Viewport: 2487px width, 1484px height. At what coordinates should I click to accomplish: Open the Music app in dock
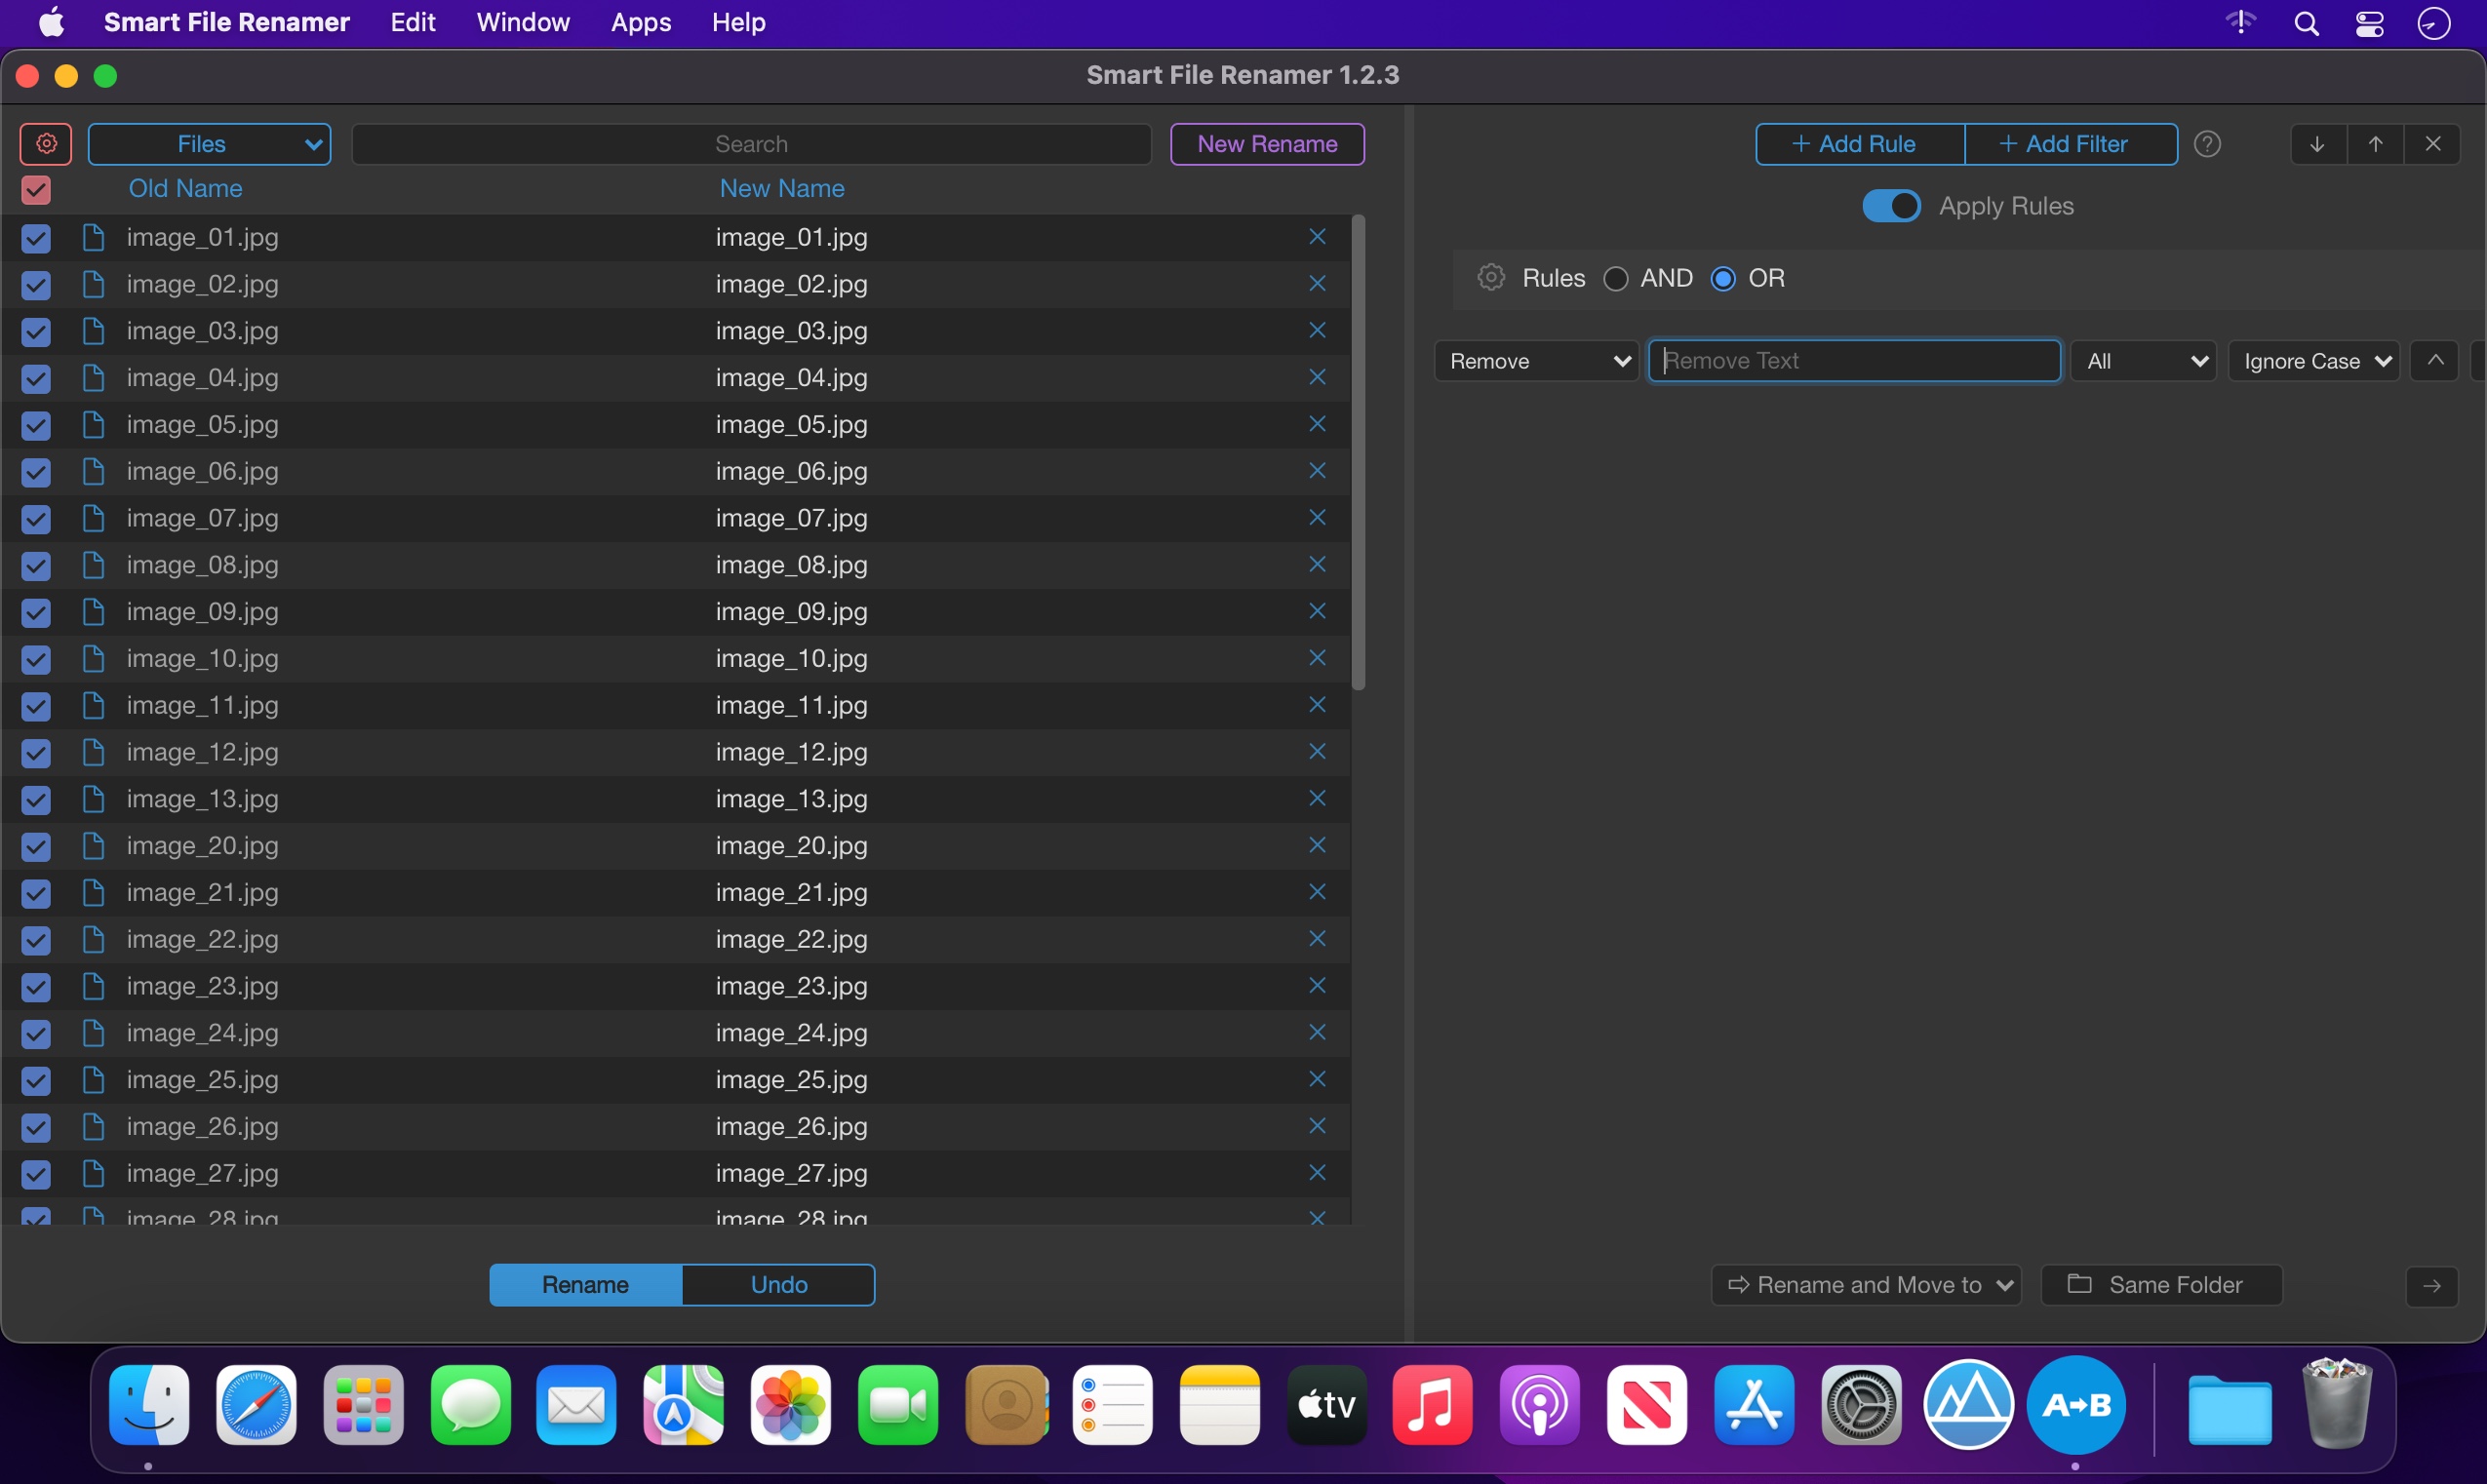coord(1432,1405)
